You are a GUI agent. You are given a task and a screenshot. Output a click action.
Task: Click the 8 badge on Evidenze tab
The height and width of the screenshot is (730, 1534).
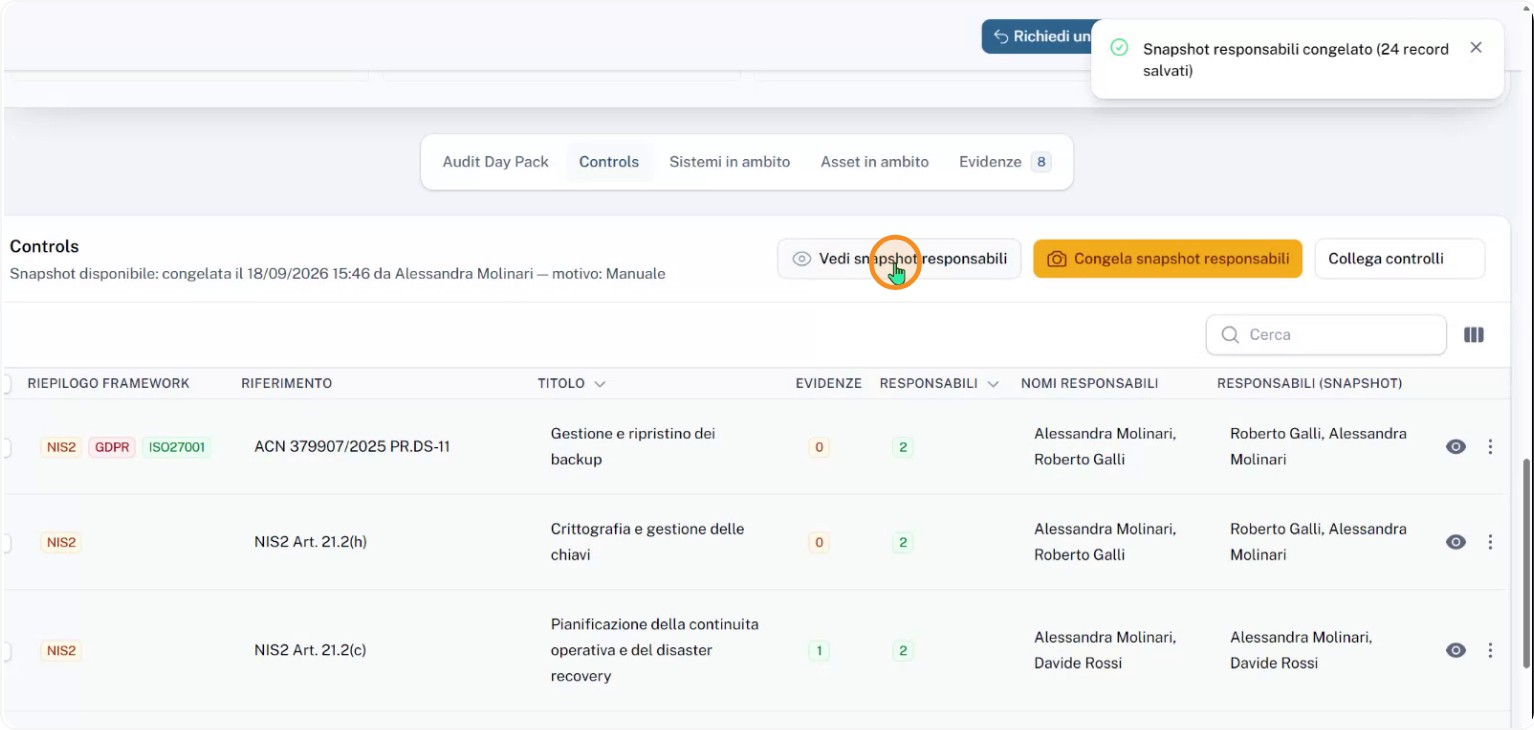click(x=1041, y=162)
